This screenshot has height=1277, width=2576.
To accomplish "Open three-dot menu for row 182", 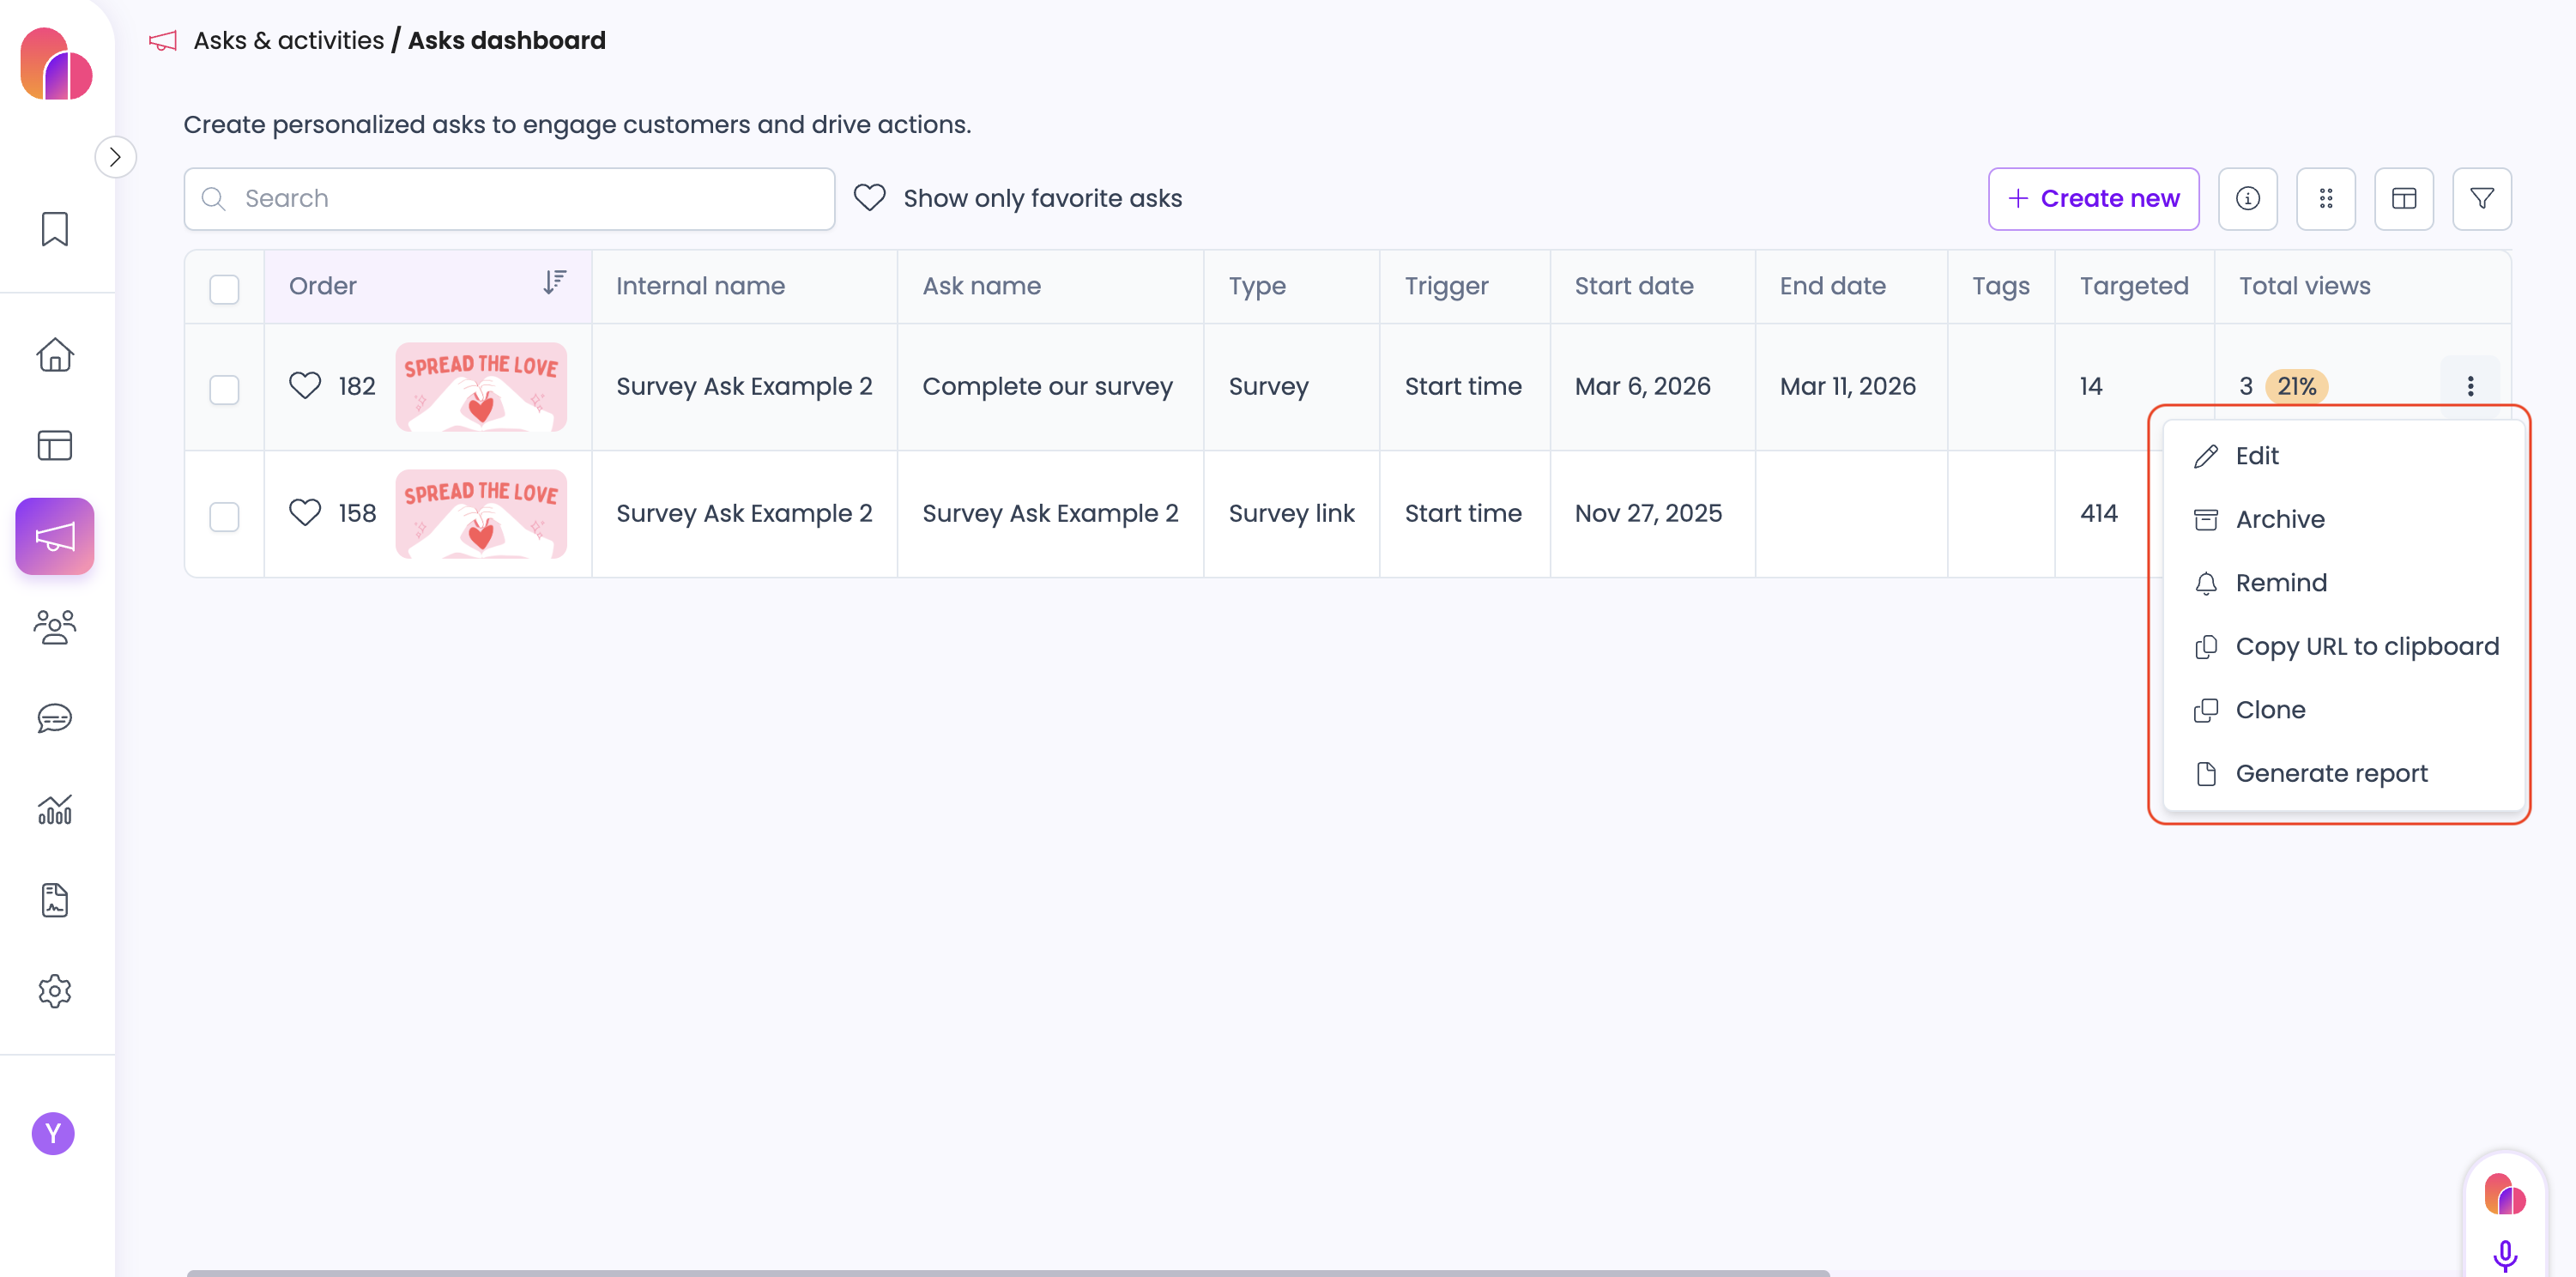I will click(2470, 386).
